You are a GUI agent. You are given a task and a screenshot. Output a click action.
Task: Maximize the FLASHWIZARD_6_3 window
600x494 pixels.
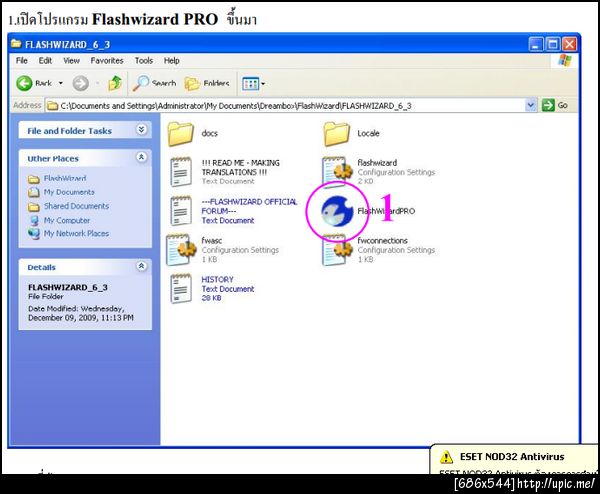tap(553, 44)
